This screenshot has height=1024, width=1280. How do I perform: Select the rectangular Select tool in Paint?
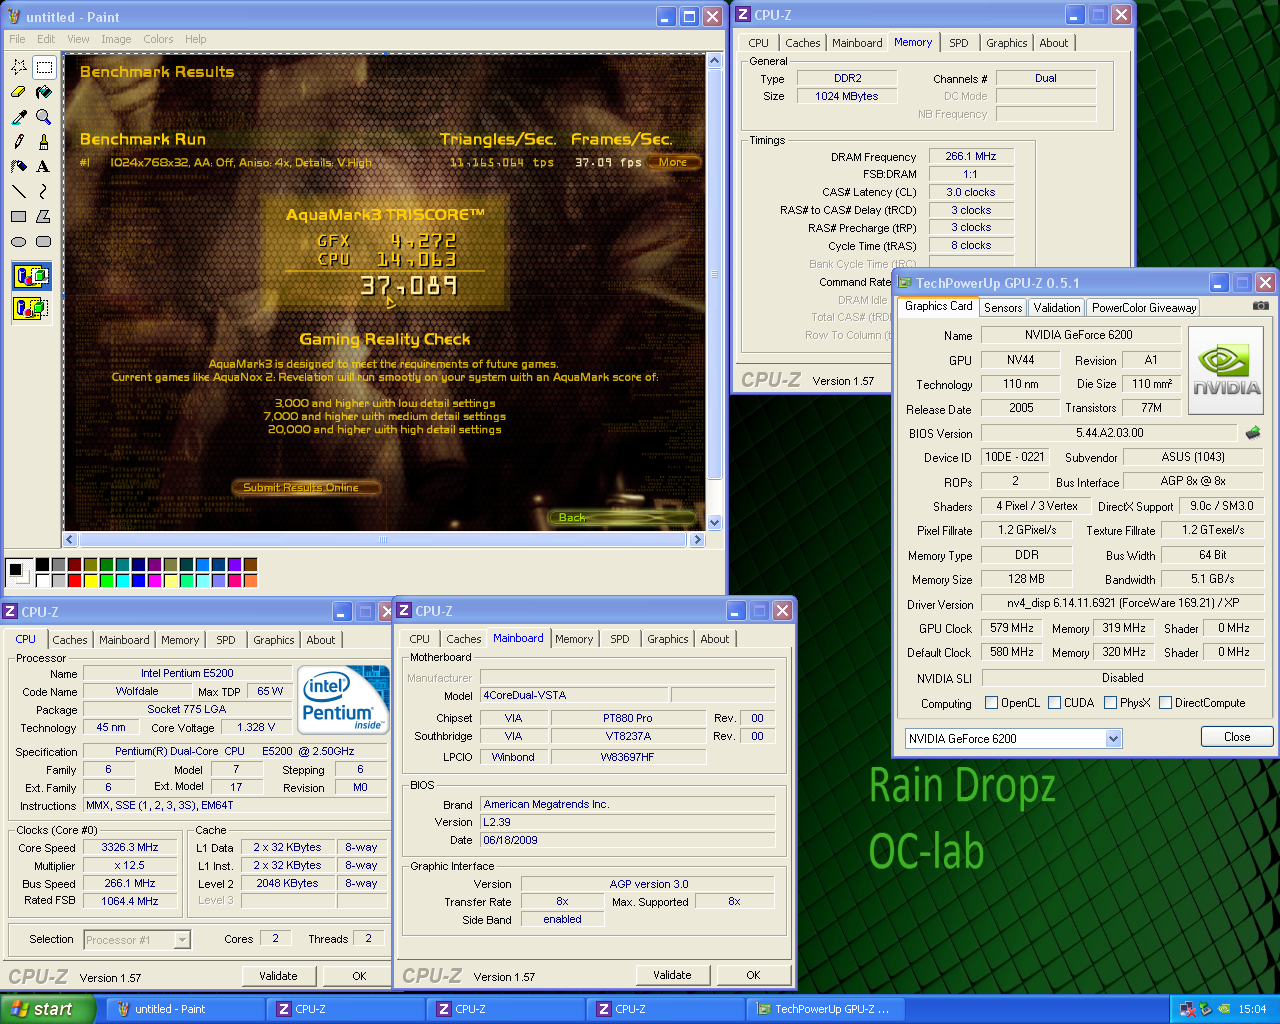click(44, 67)
